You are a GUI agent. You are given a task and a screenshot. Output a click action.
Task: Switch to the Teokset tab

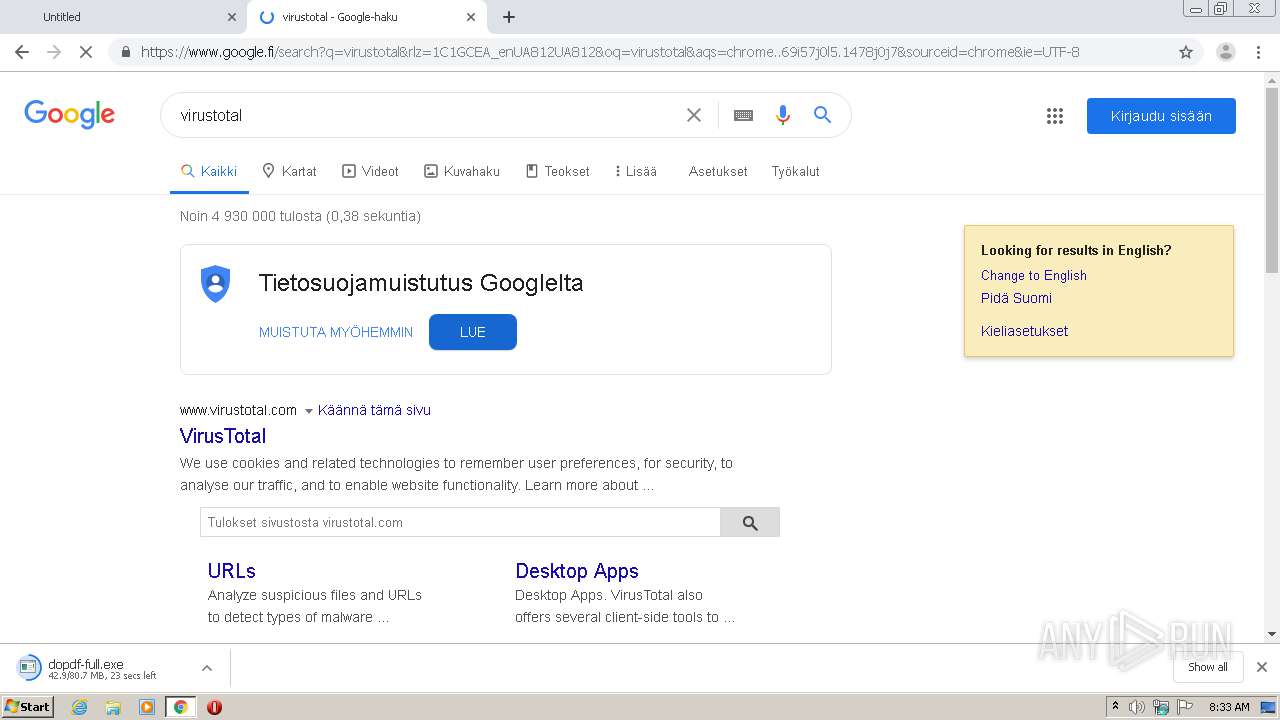click(558, 171)
